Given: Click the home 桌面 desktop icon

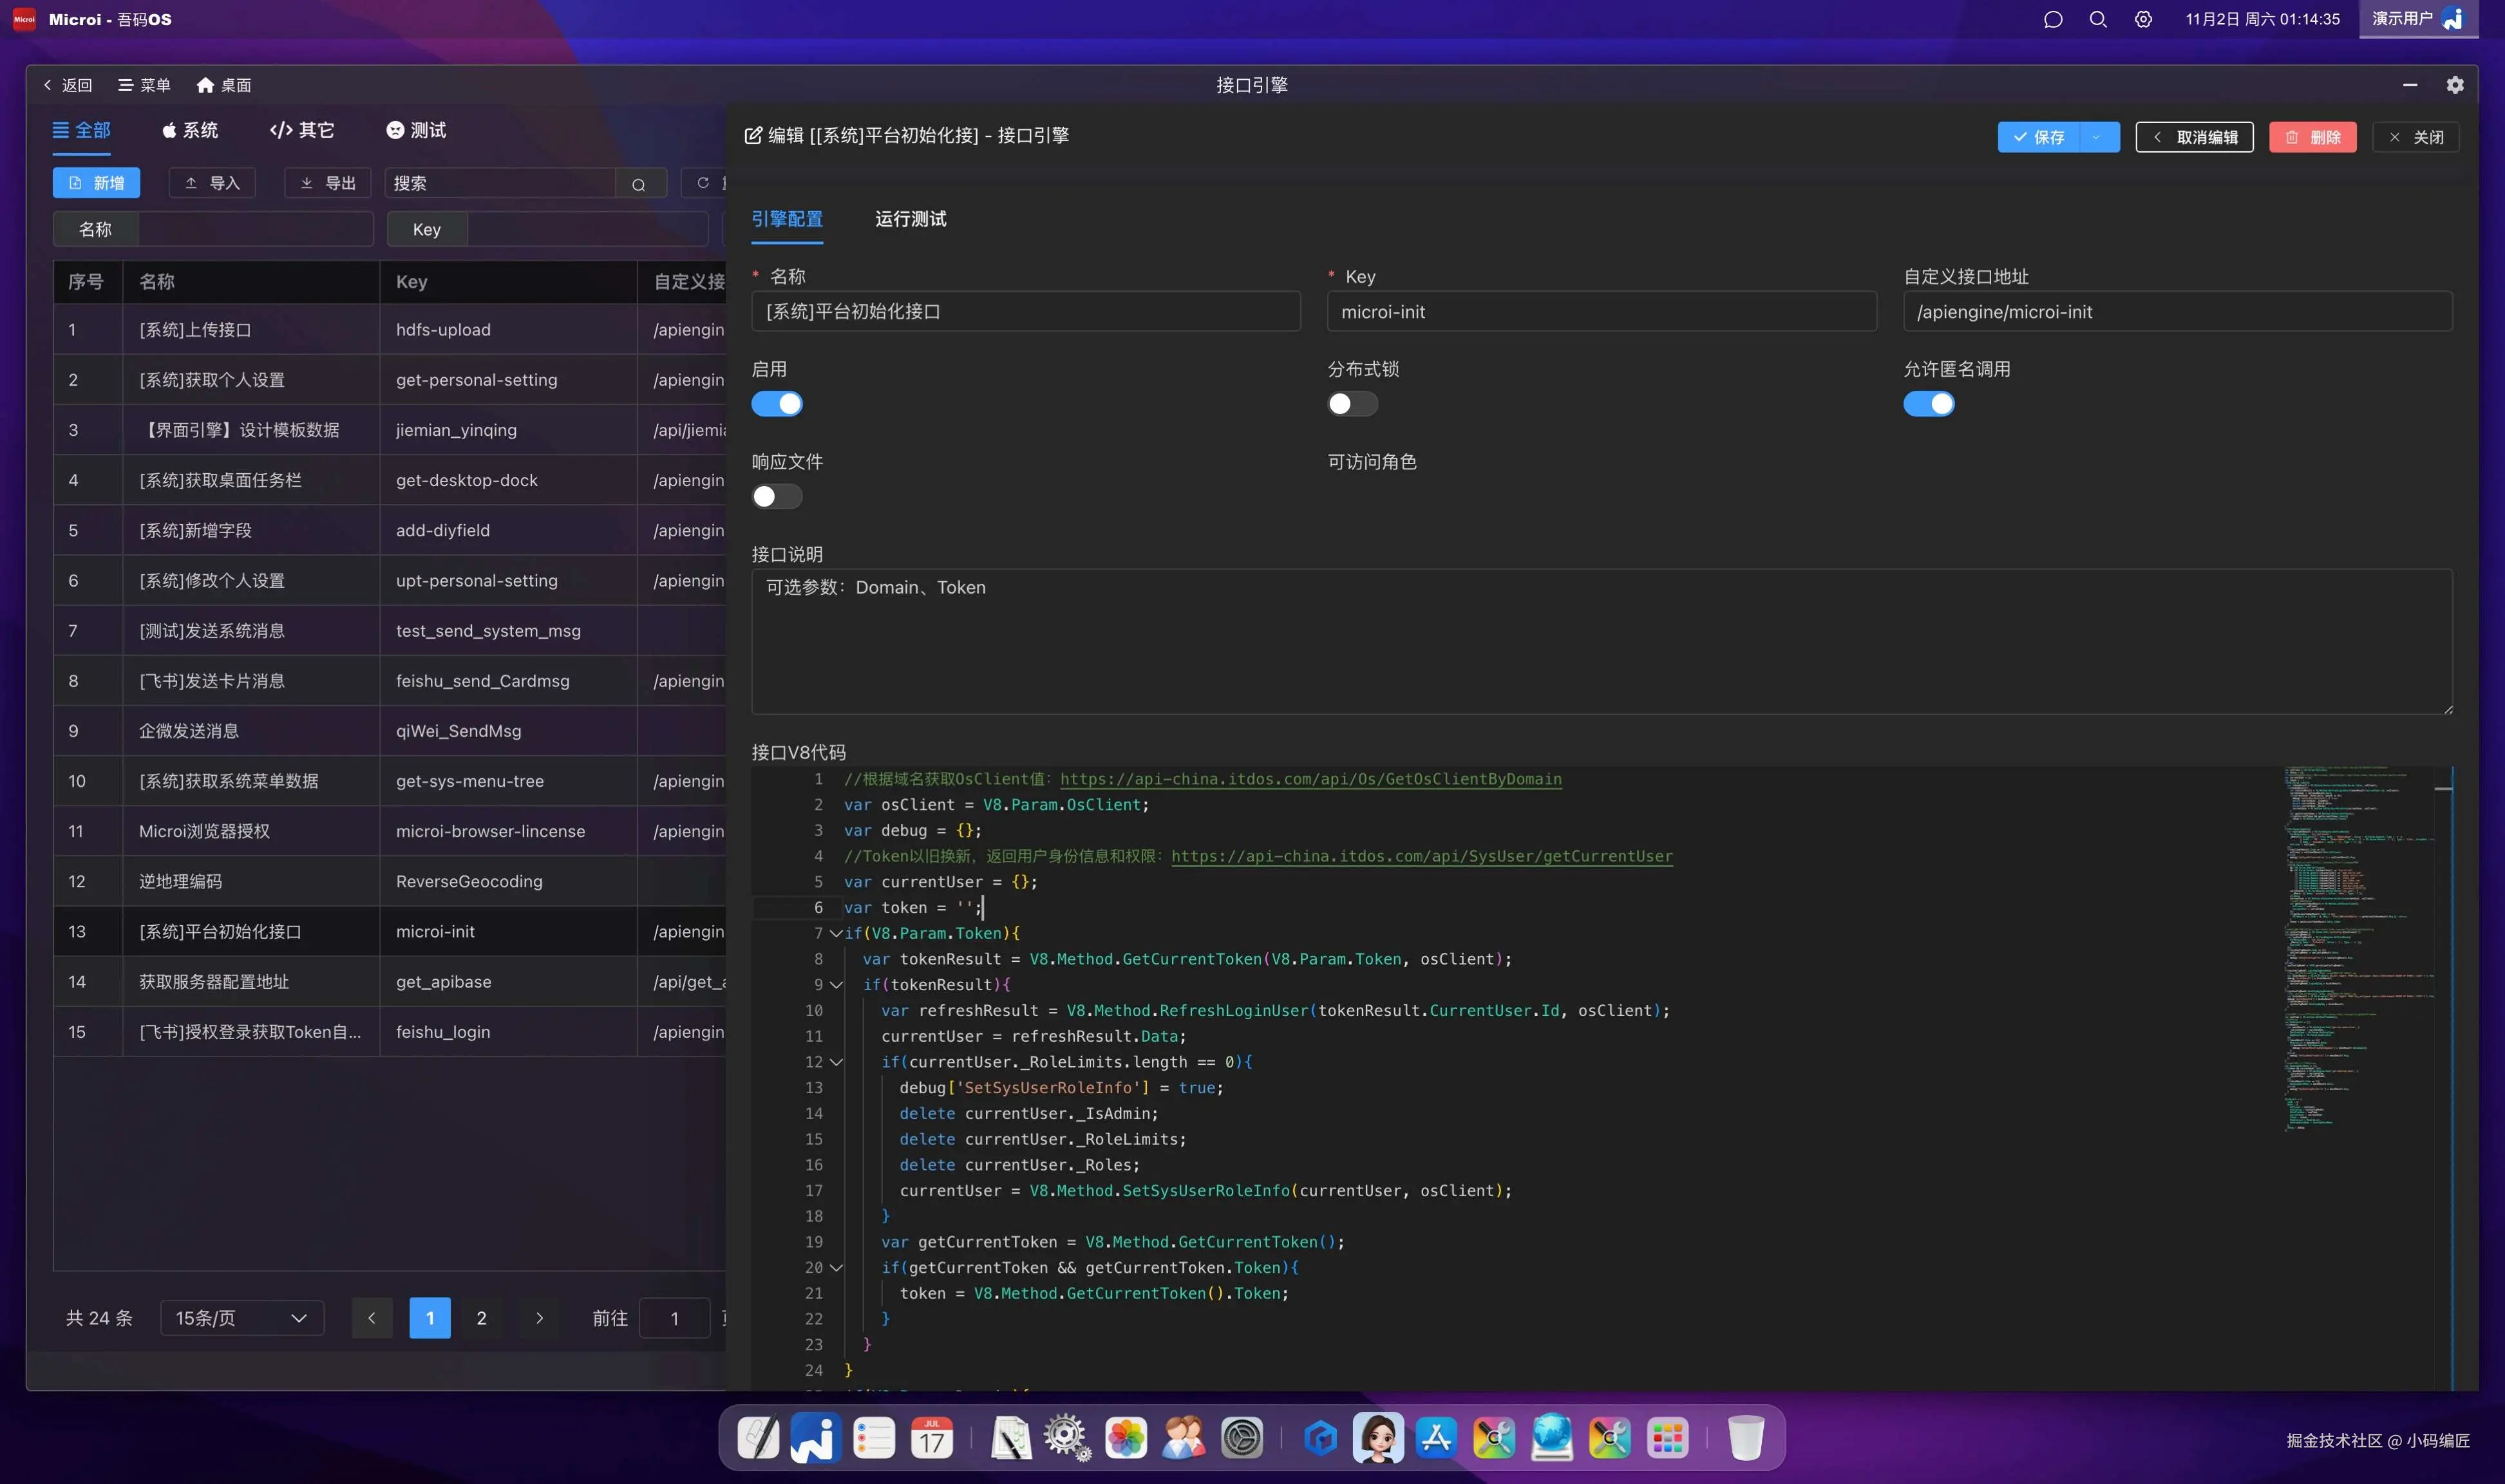Looking at the screenshot, I should (x=206, y=85).
